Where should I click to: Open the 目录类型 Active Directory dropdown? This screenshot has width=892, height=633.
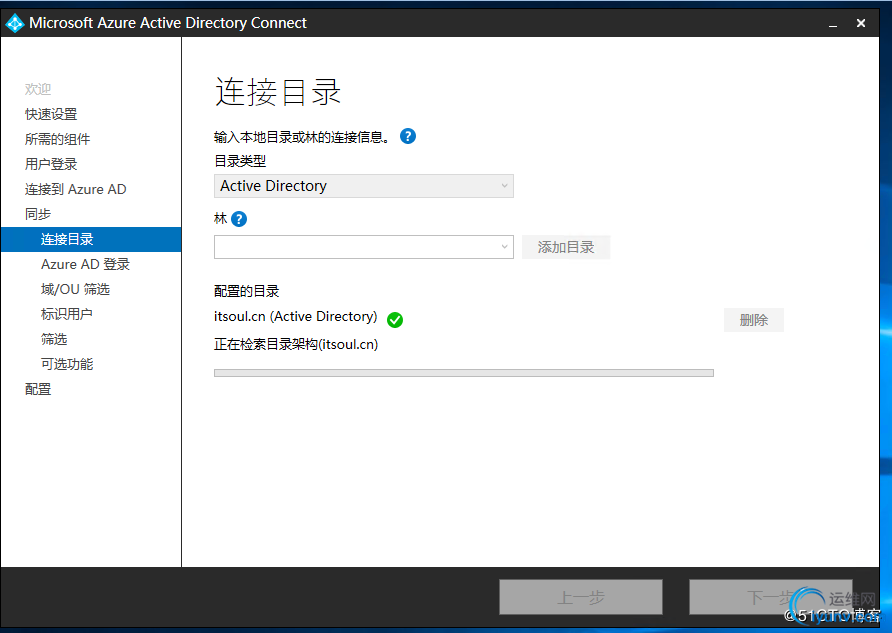[364, 186]
